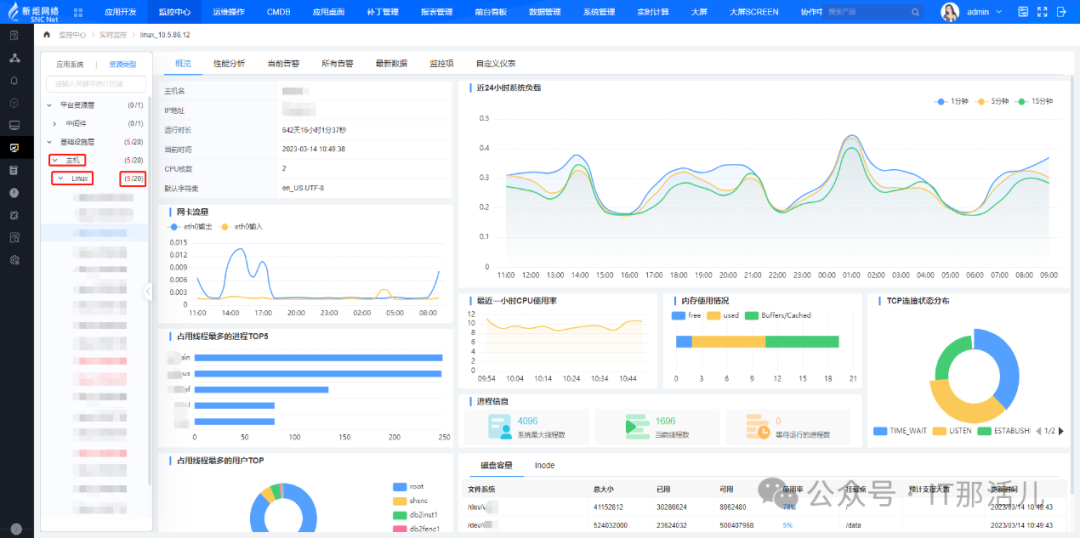
Task: Open the monitor screen icon in sidebar
Action: [x=14, y=125]
